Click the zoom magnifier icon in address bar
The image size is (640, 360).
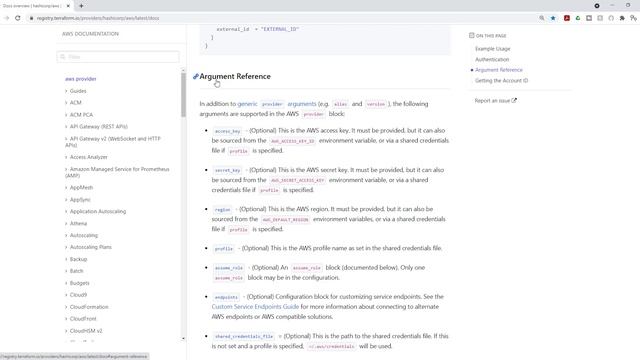coord(542,18)
